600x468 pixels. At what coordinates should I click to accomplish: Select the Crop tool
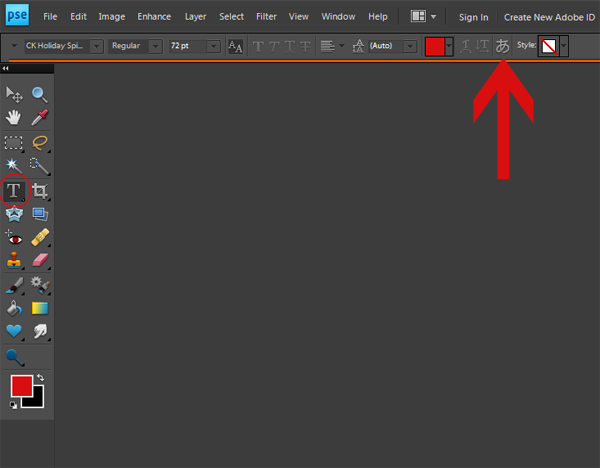[x=40, y=190]
